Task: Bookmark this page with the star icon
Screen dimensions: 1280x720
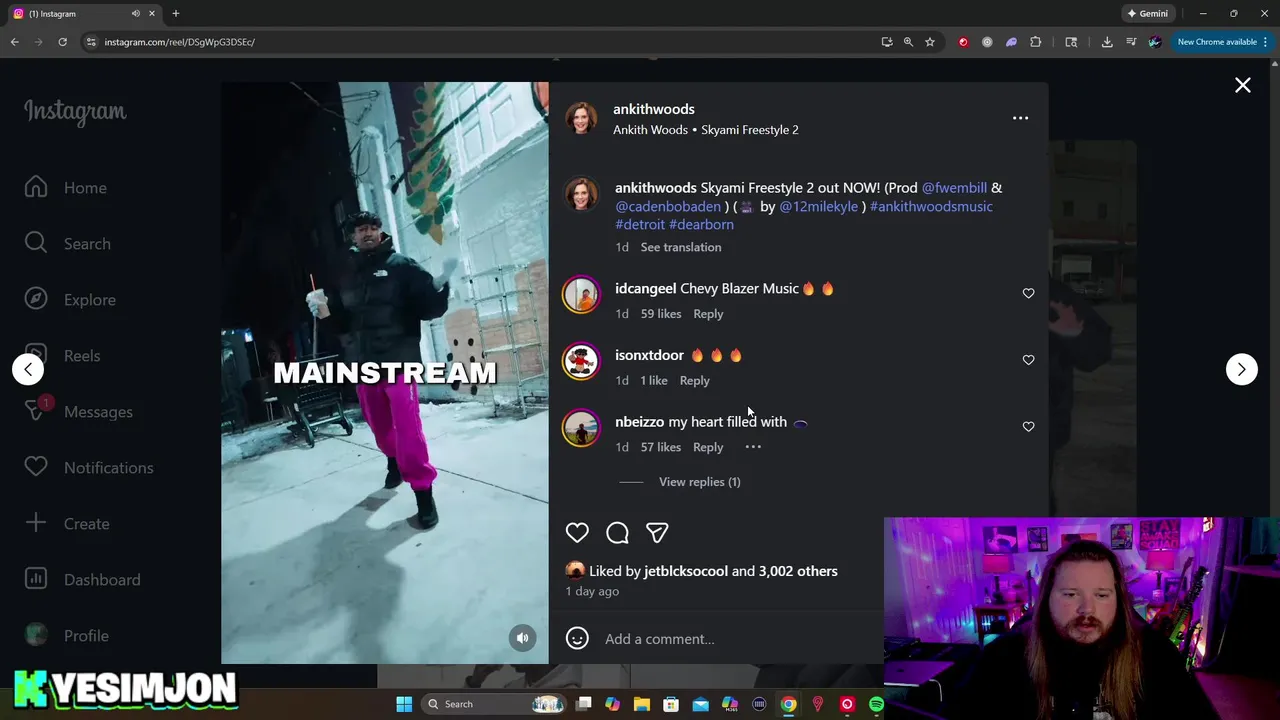Action: pyautogui.click(x=930, y=42)
